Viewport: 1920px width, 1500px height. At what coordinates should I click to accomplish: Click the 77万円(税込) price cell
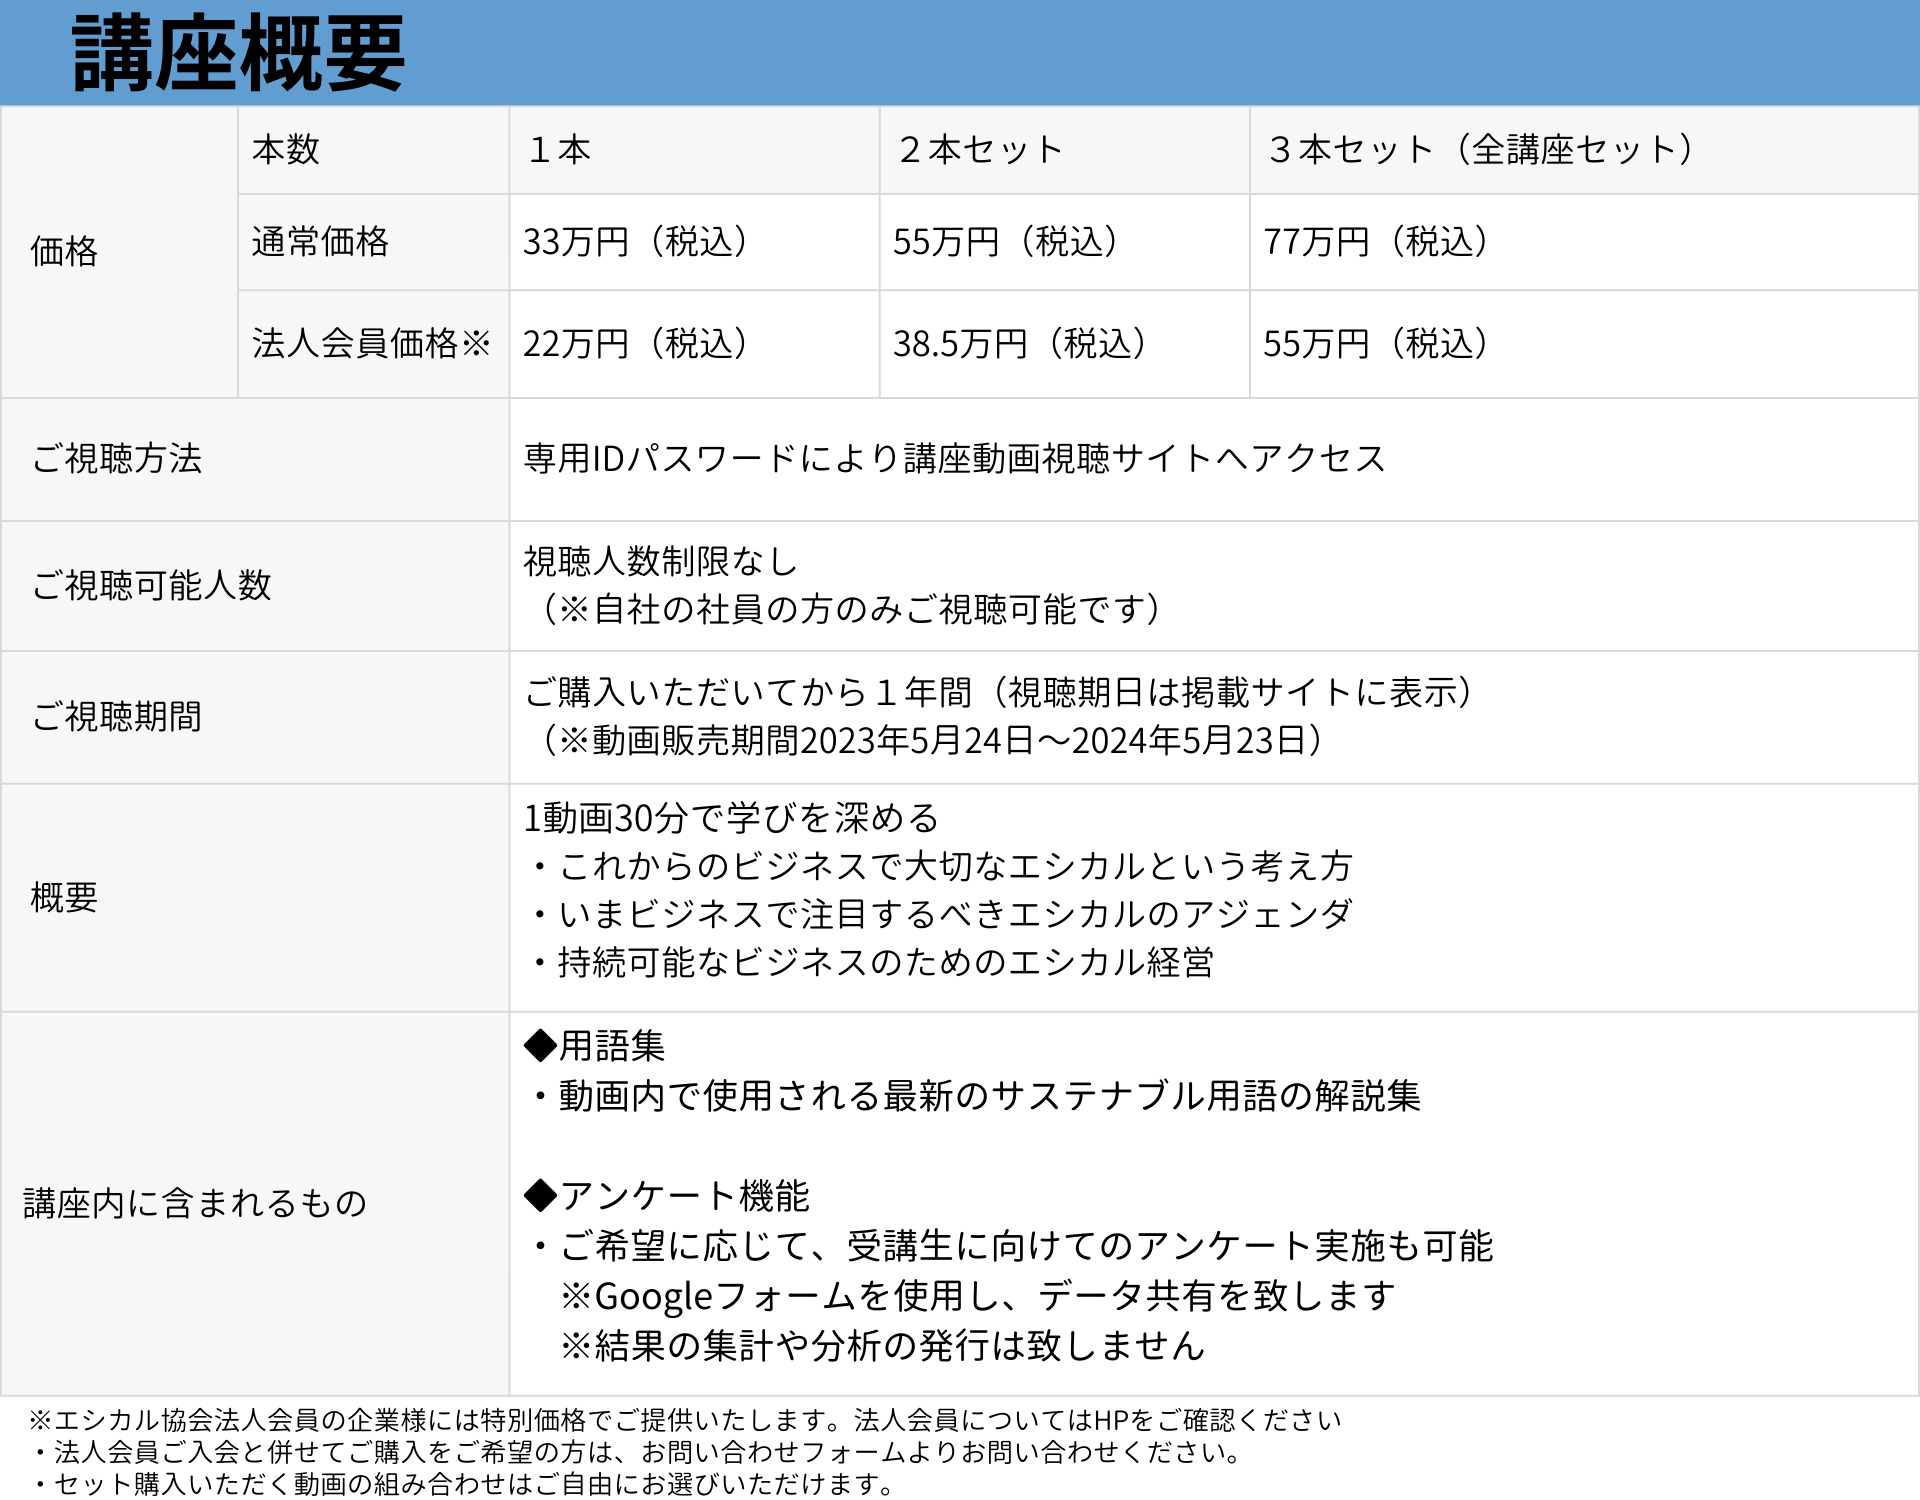pyautogui.click(x=1376, y=242)
